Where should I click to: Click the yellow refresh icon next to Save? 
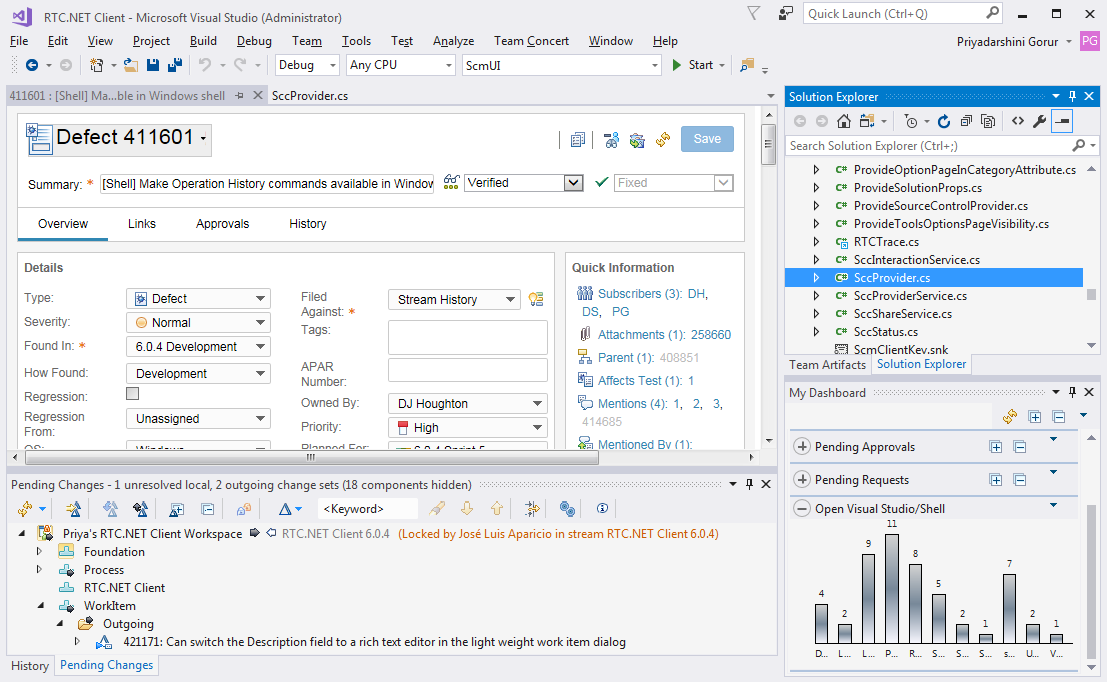coord(662,140)
